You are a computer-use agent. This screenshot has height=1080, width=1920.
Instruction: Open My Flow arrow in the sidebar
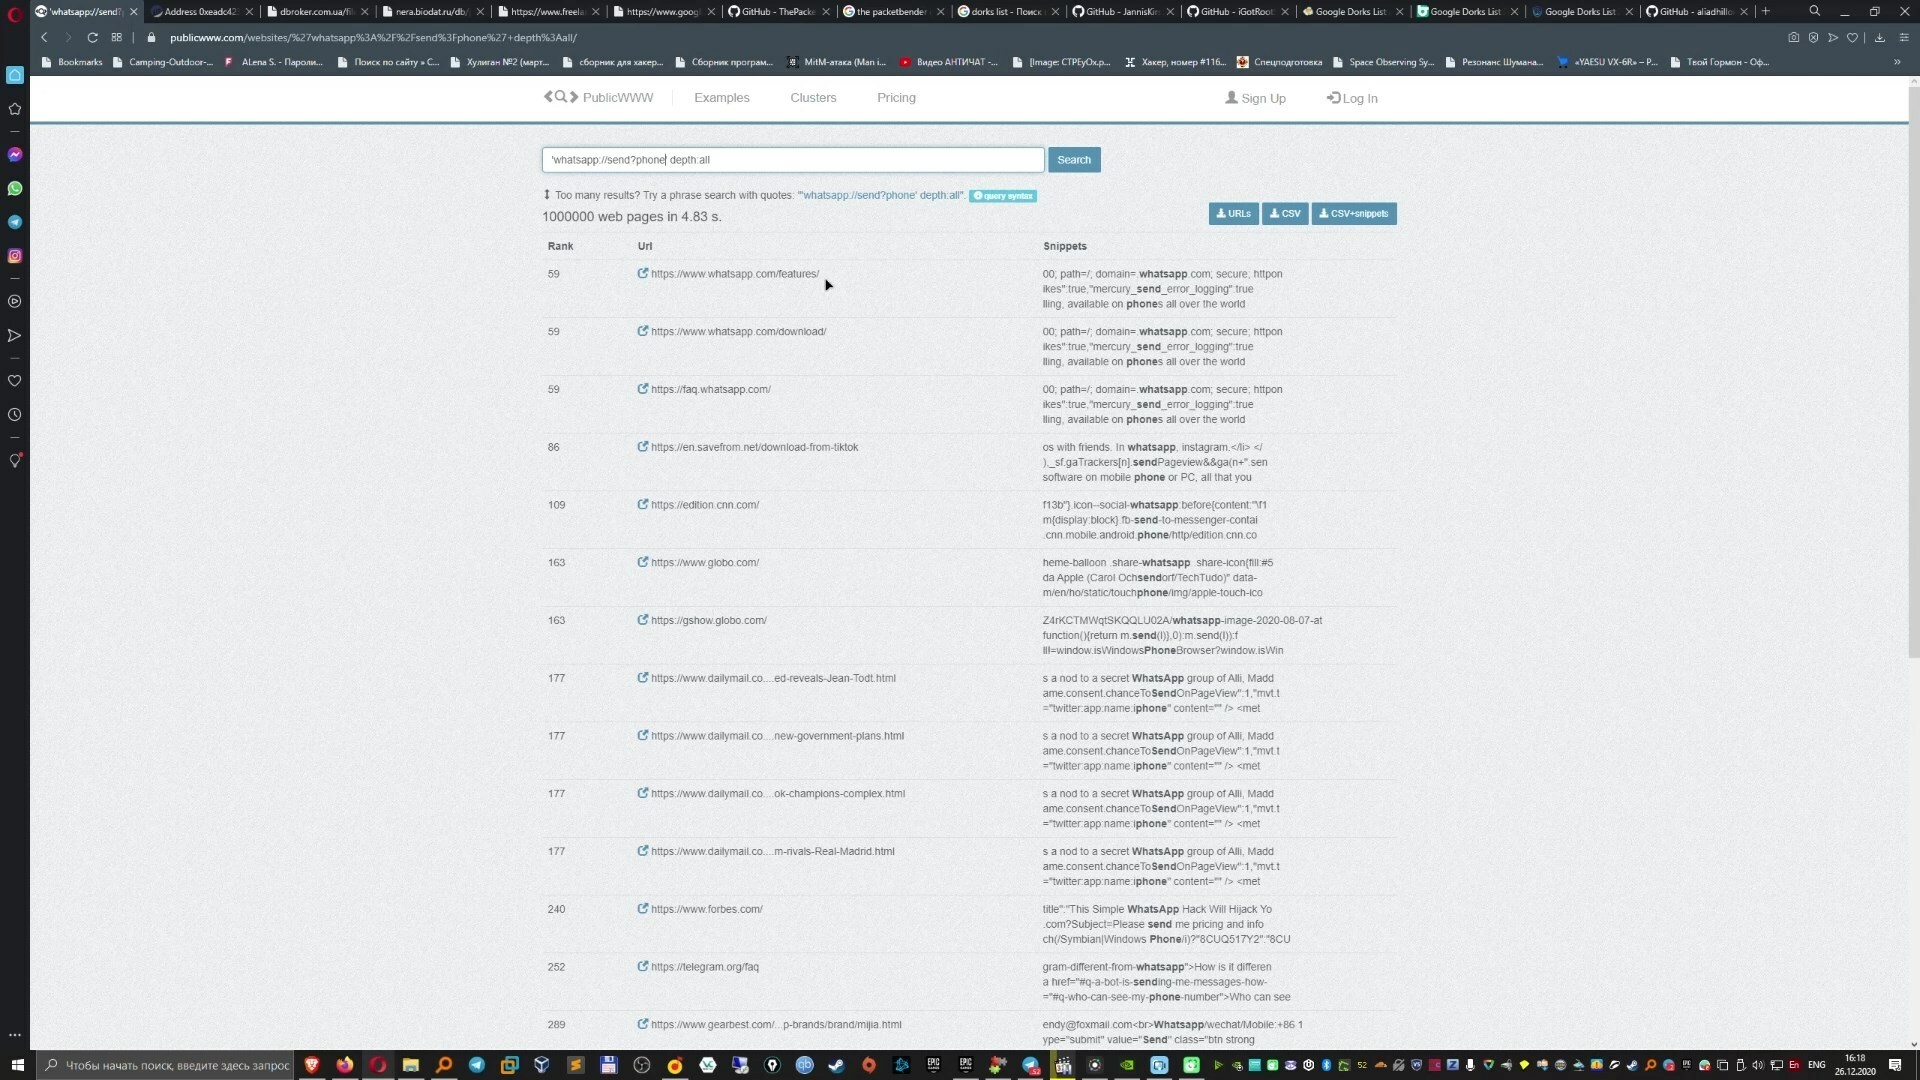coord(15,335)
